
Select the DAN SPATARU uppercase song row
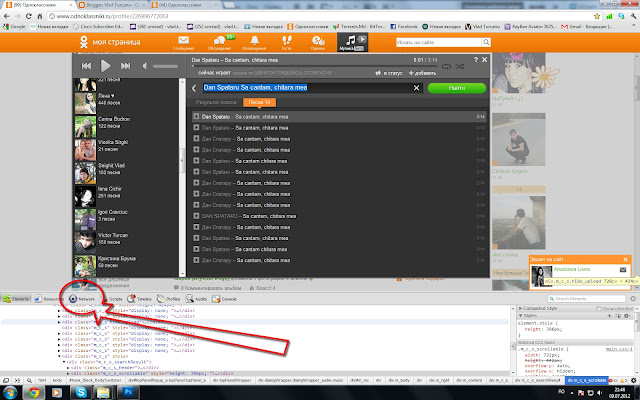coord(339,216)
